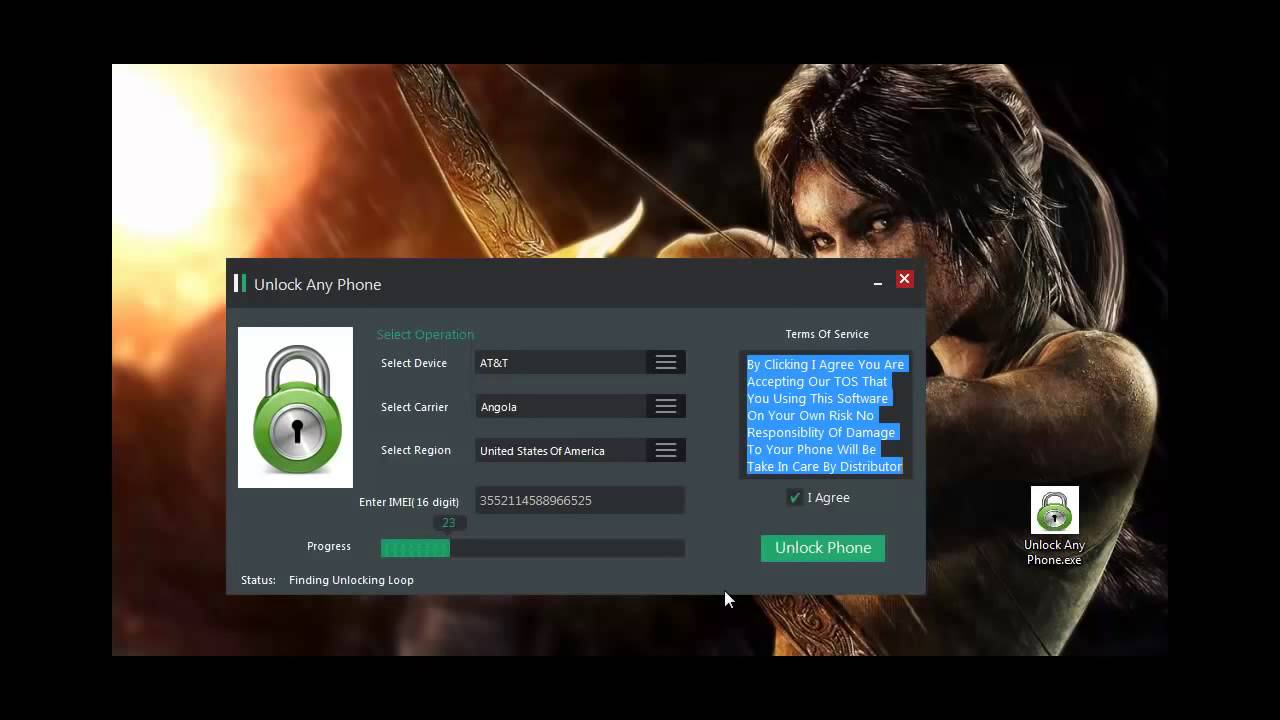
Task: Open the Unlock Any Phone.exe desktop icon
Action: (x=1054, y=525)
